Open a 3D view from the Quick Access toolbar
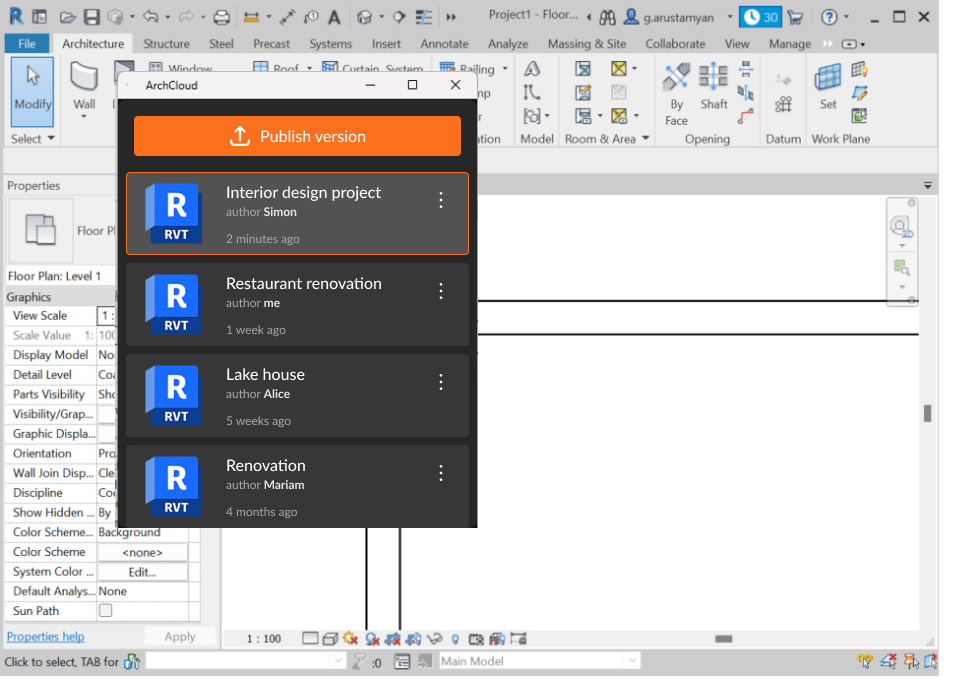The height and width of the screenshot is (687, 954). (365, 16)
